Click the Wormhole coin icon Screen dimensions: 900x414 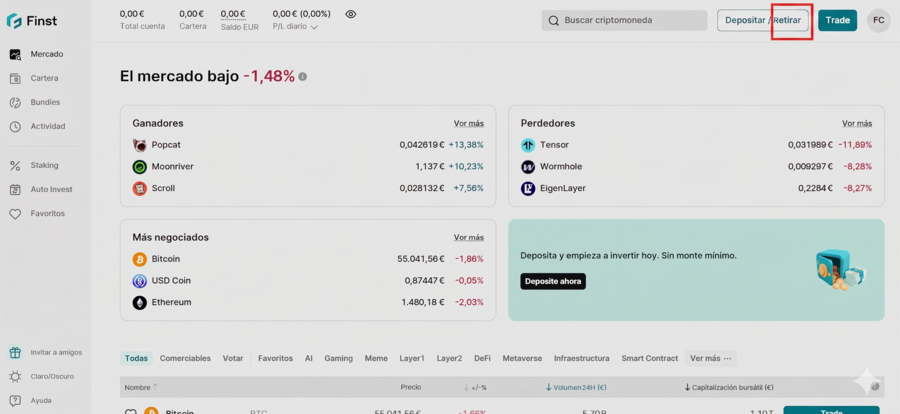click(x=528, y=167)
